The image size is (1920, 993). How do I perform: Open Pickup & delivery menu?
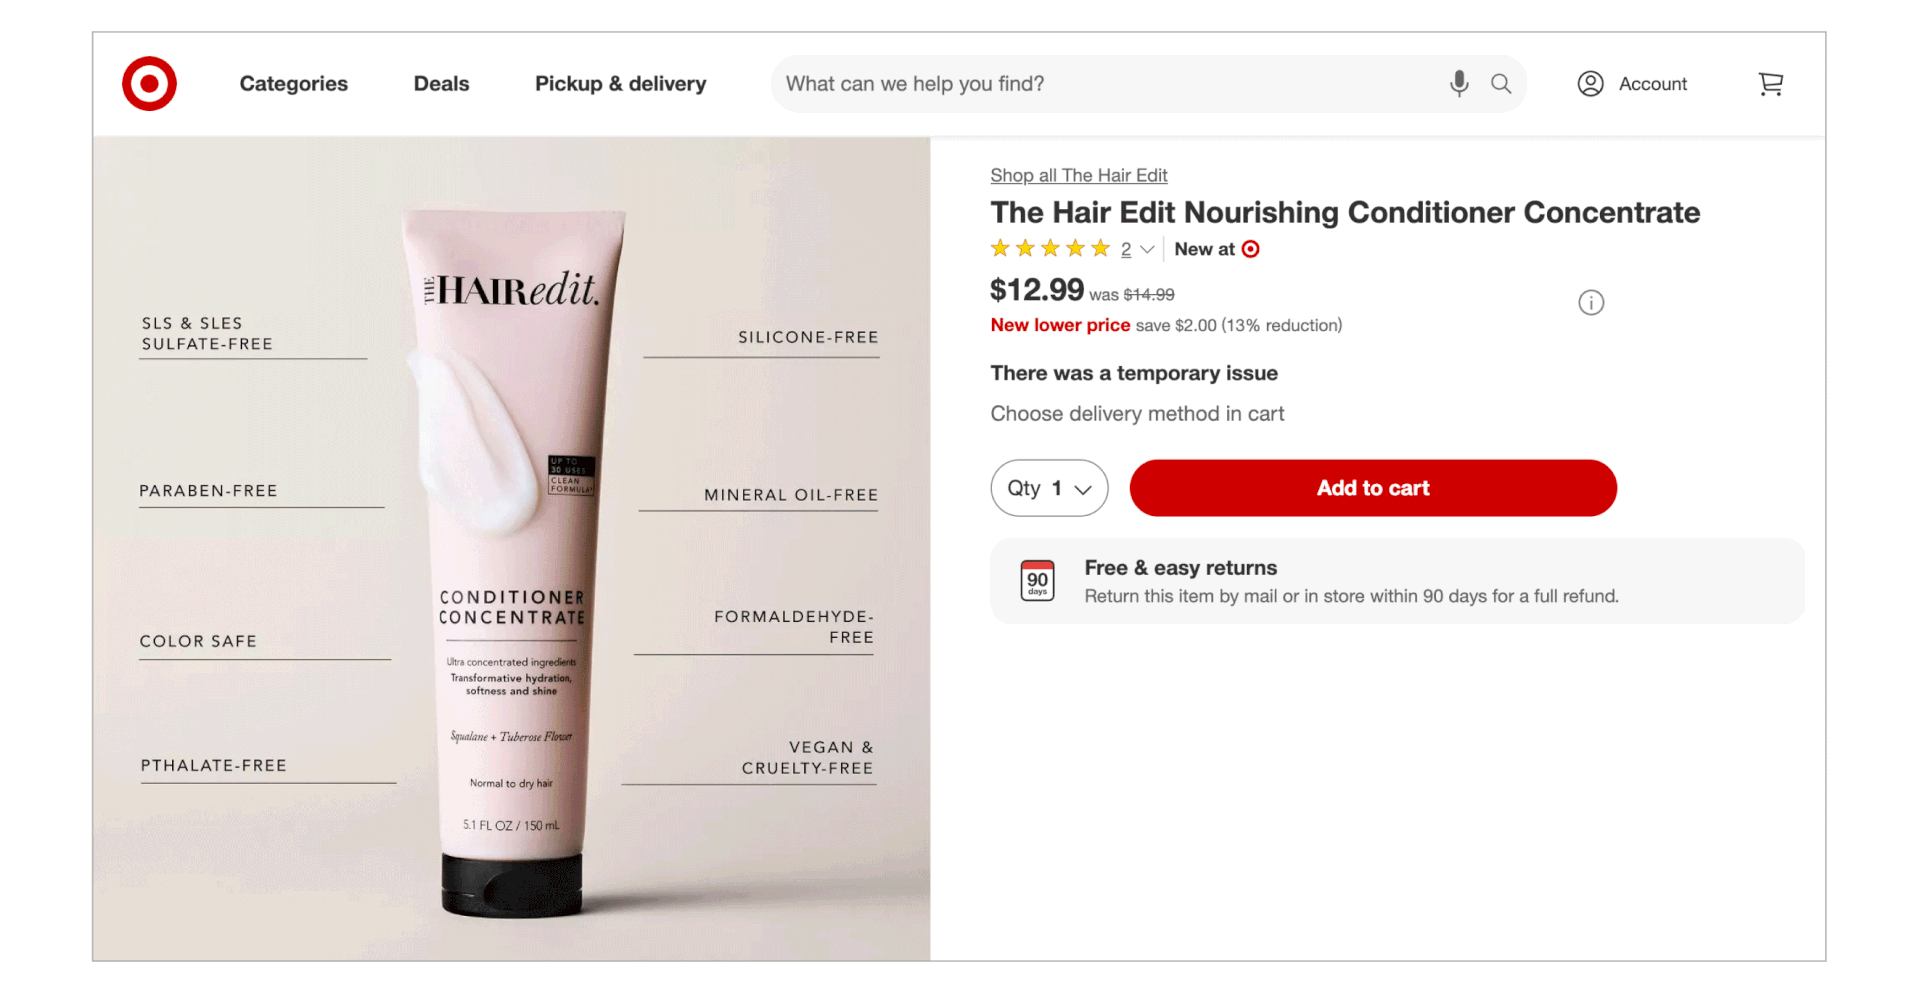click(x=620, y=84)
